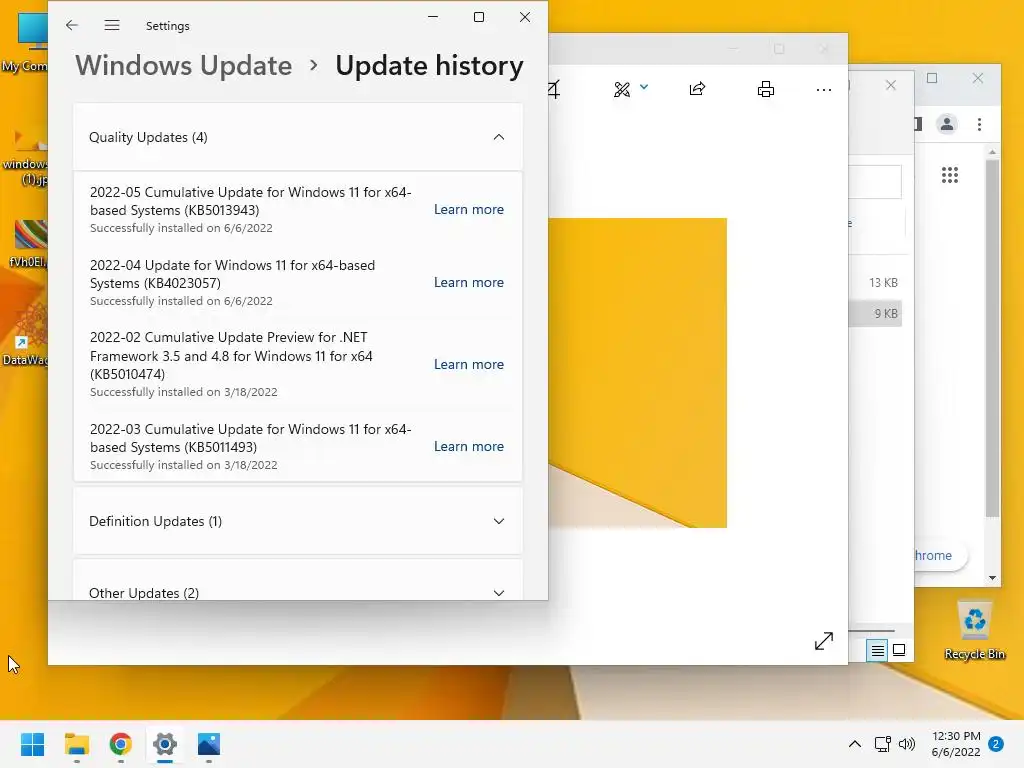The width and height of the screenshot is (1024, 768).
Task: Open the Photos app from the taskbar
Action: pyautogui.click(x=209, y=744)
